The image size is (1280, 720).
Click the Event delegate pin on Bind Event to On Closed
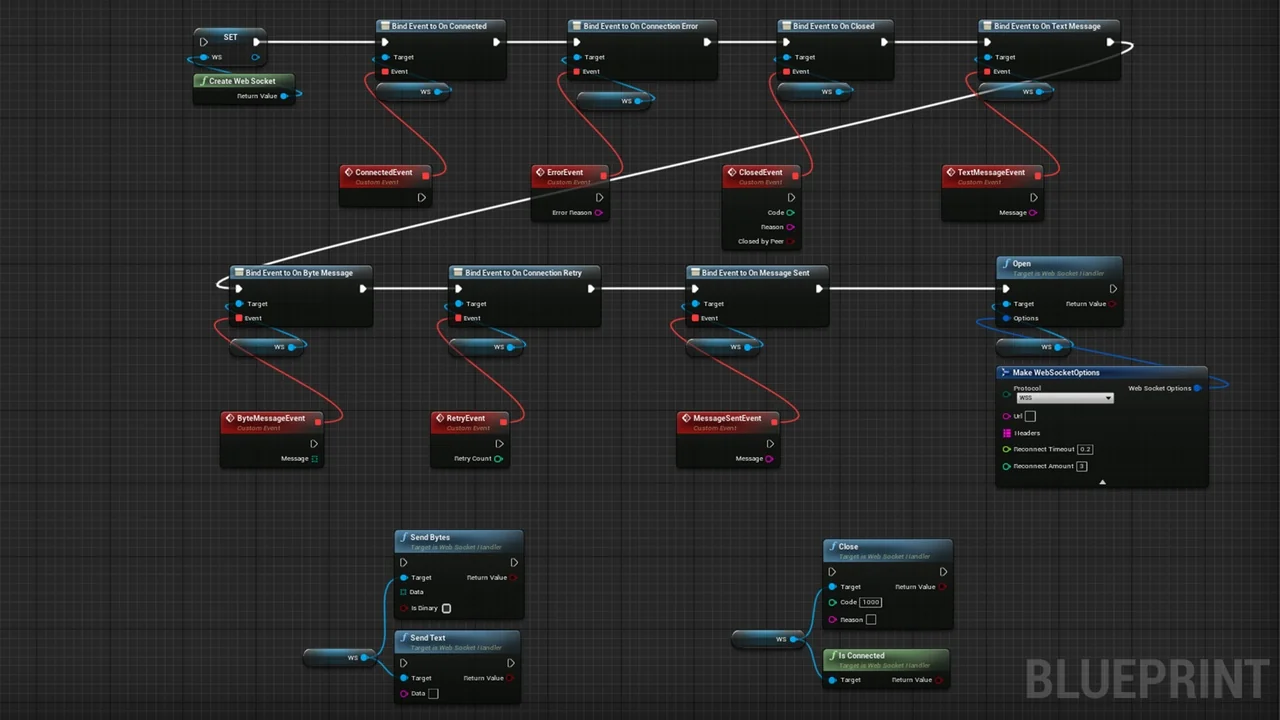click(x=785, y=72)
